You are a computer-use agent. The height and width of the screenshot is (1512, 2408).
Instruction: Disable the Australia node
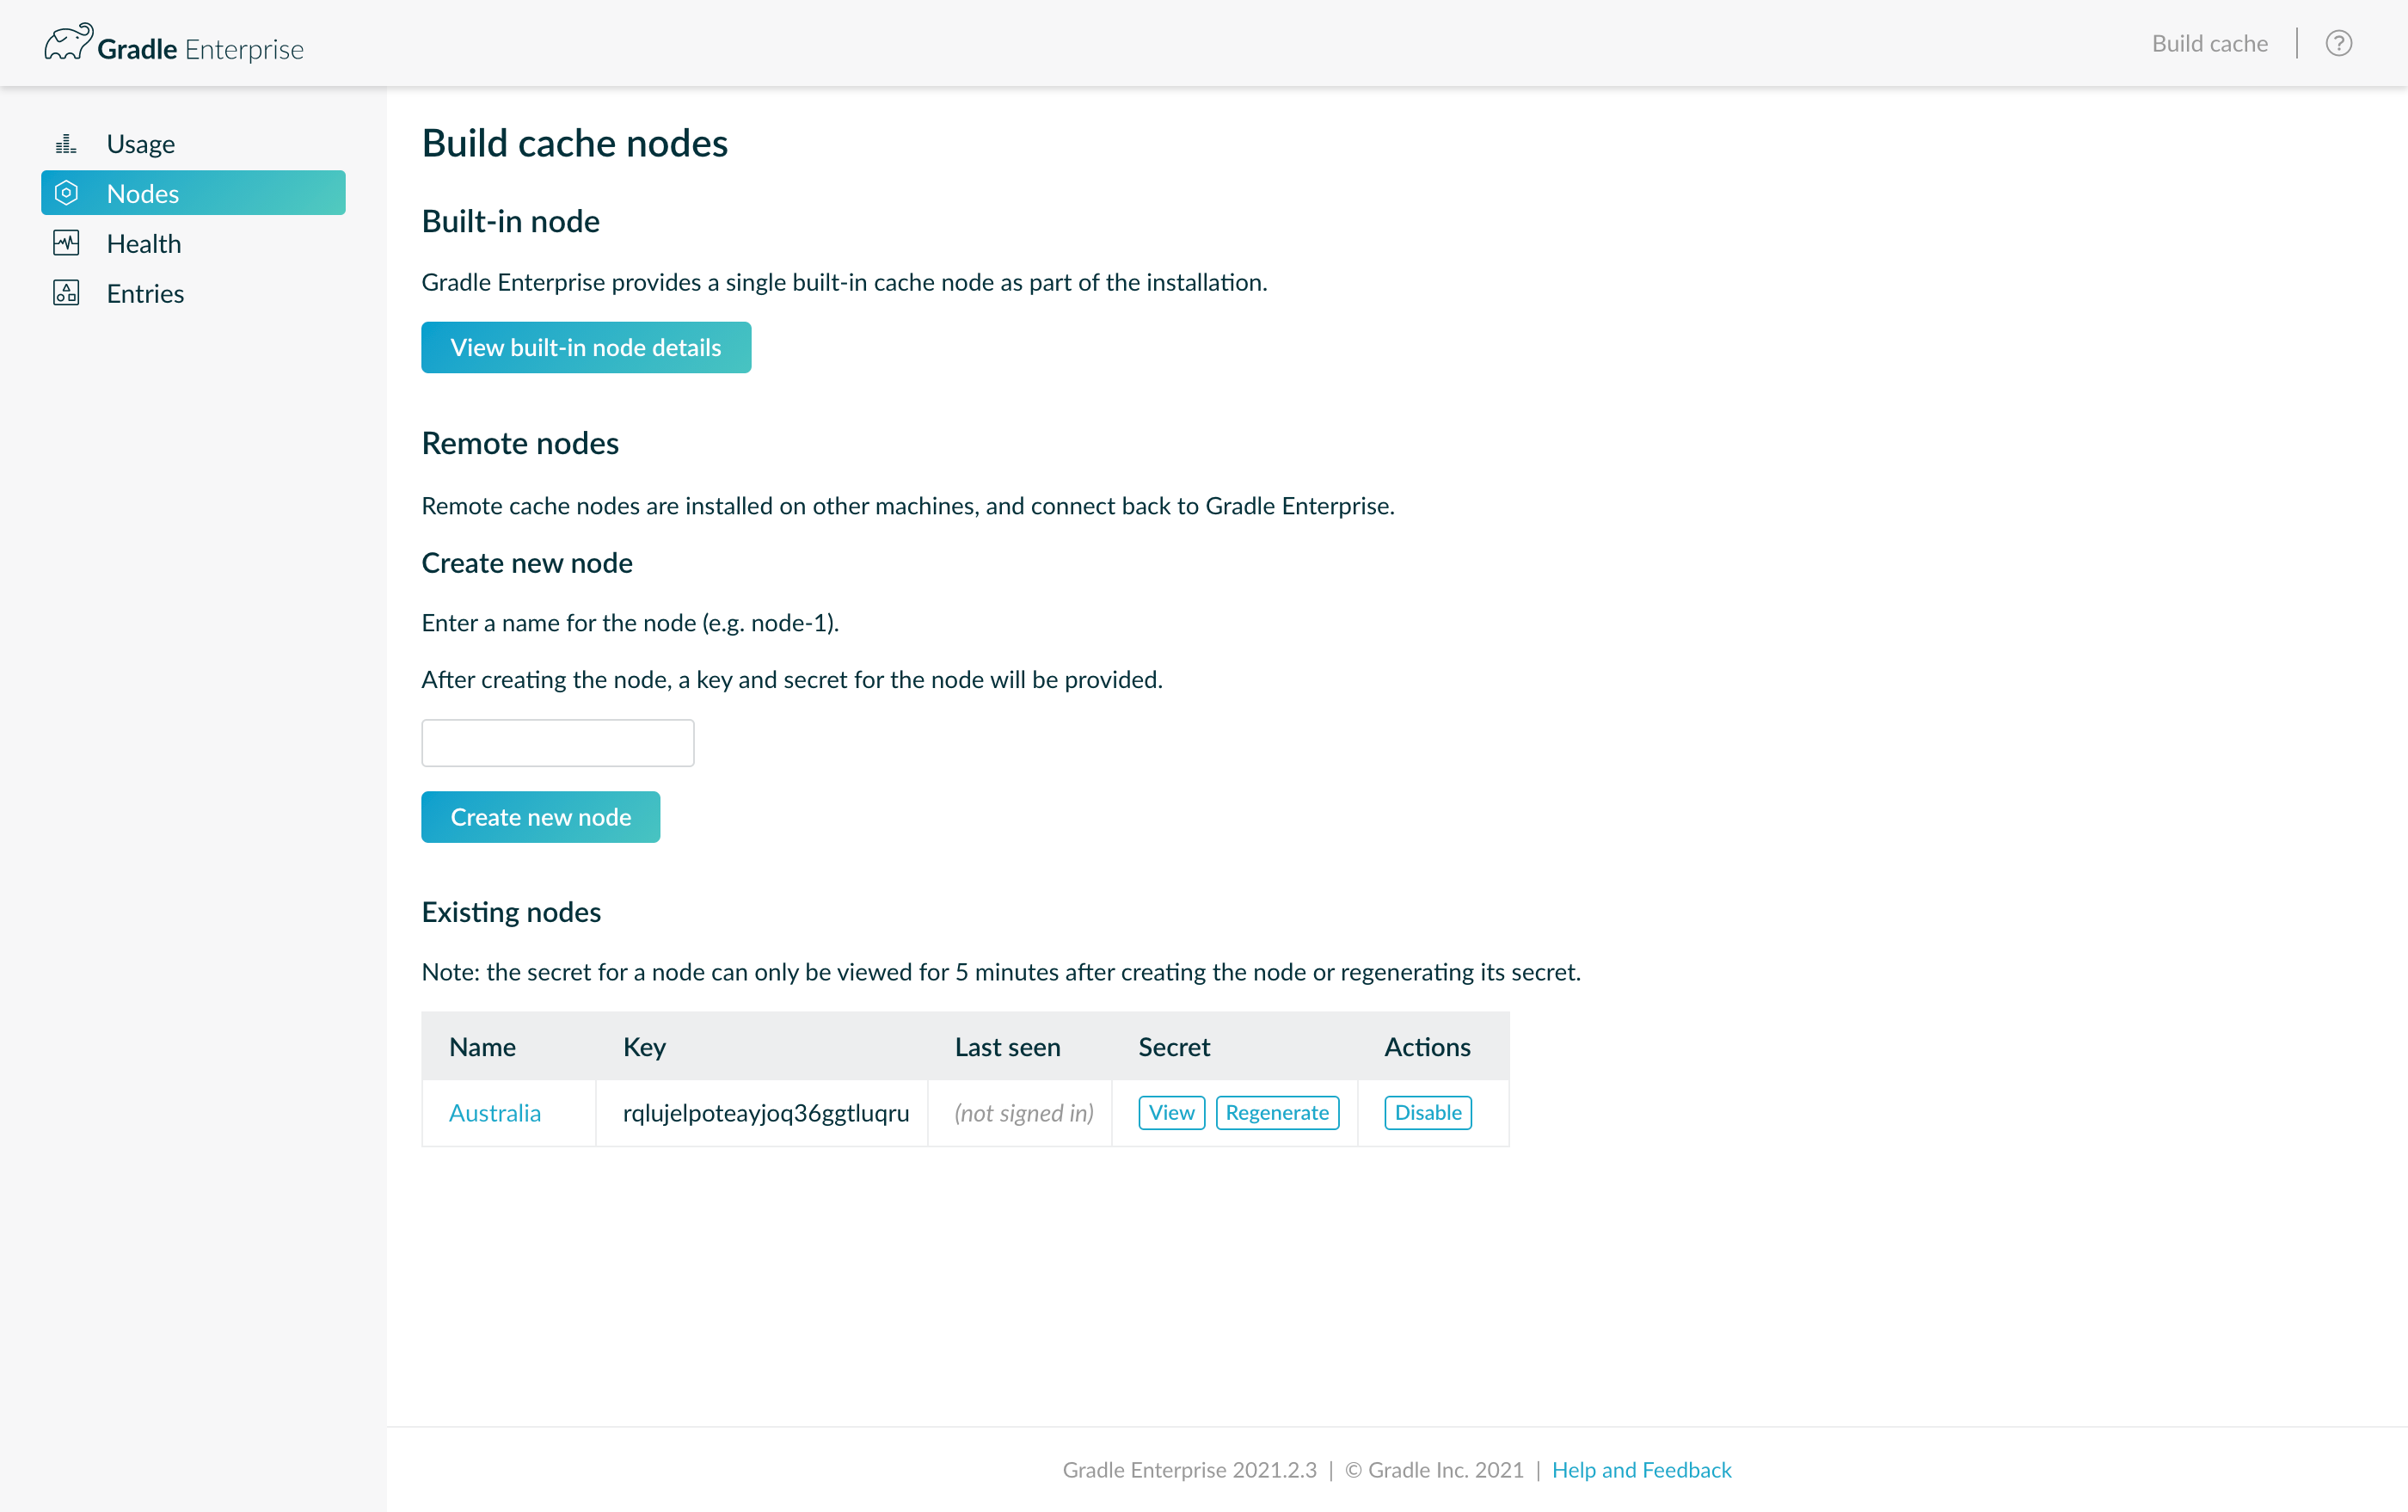pyautogui.click(x=1427, y=1113)
